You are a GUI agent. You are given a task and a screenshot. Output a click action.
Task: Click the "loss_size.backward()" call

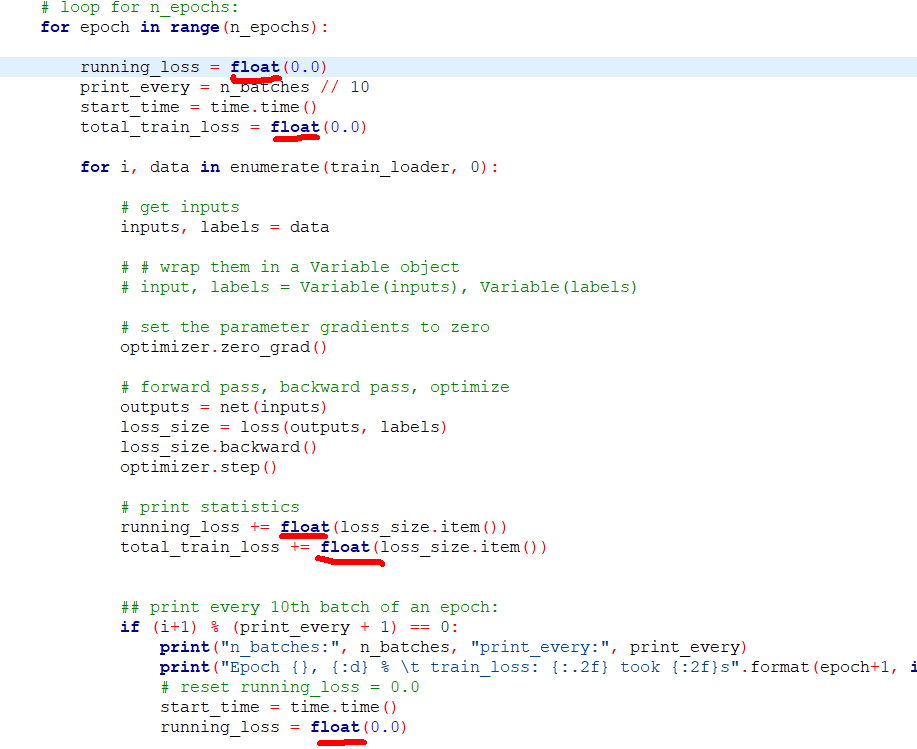(x=218, y=447)
